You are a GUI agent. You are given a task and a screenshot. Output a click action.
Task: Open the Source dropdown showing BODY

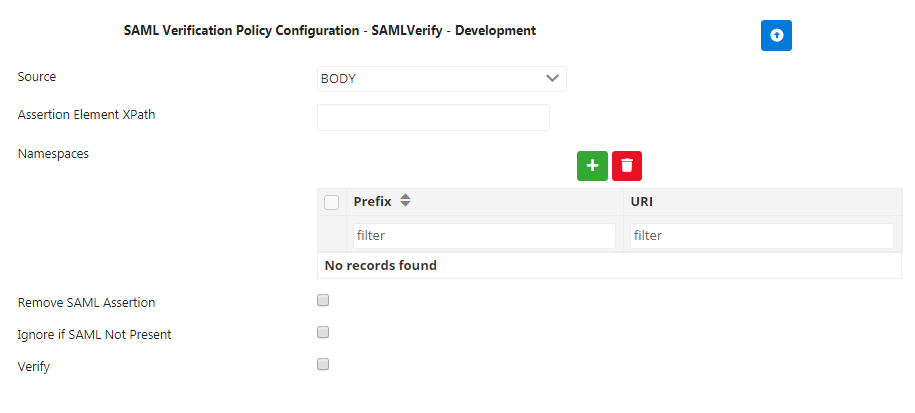coord(441,79)
